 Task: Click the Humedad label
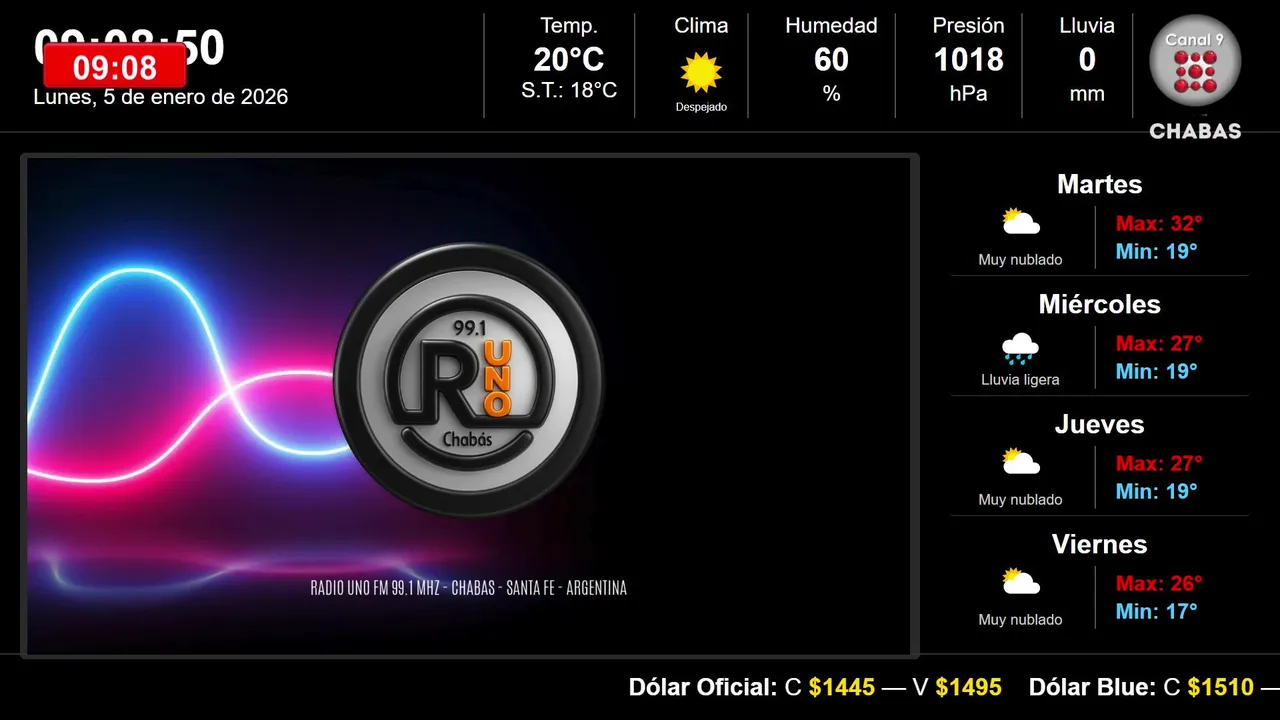(x=831, y=26)
